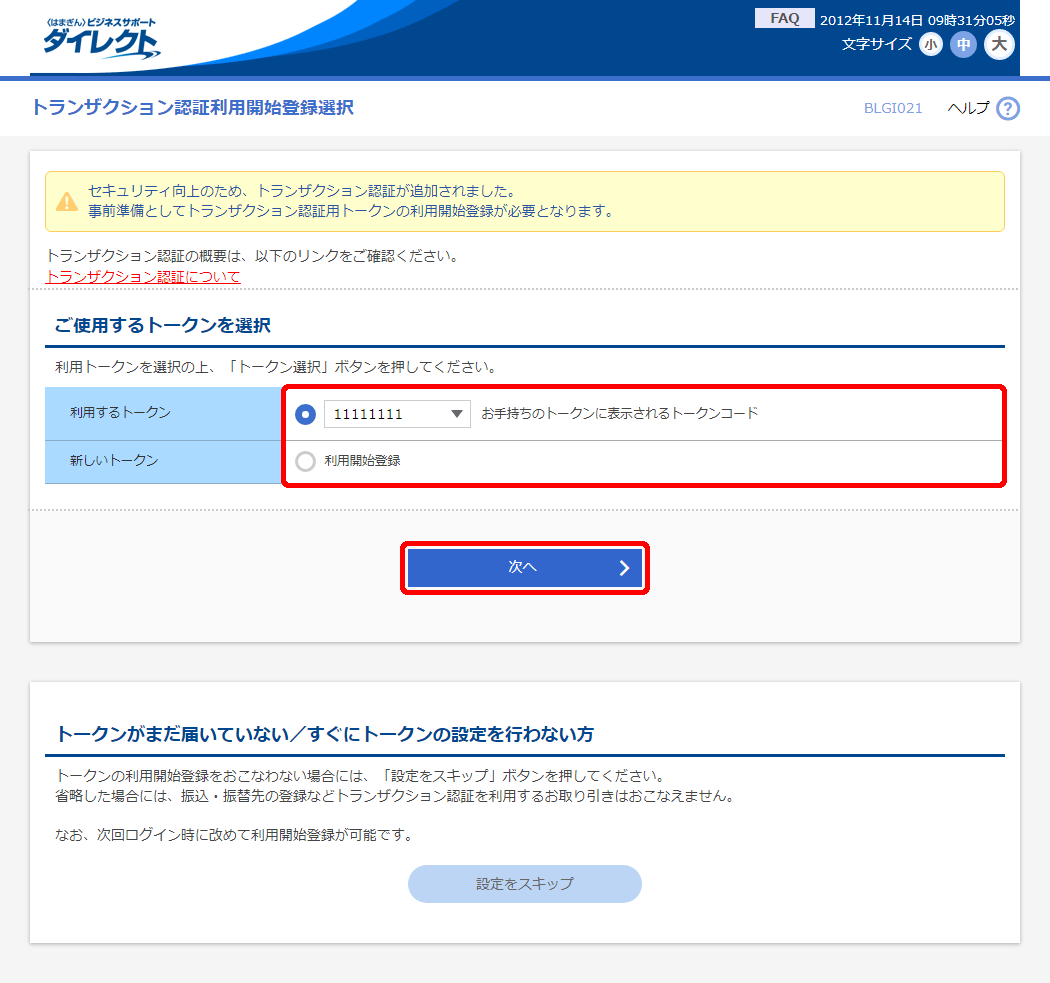
Task: Click the FAQ icon at the top
Action: pyautogui.click(x=784, y=18)
